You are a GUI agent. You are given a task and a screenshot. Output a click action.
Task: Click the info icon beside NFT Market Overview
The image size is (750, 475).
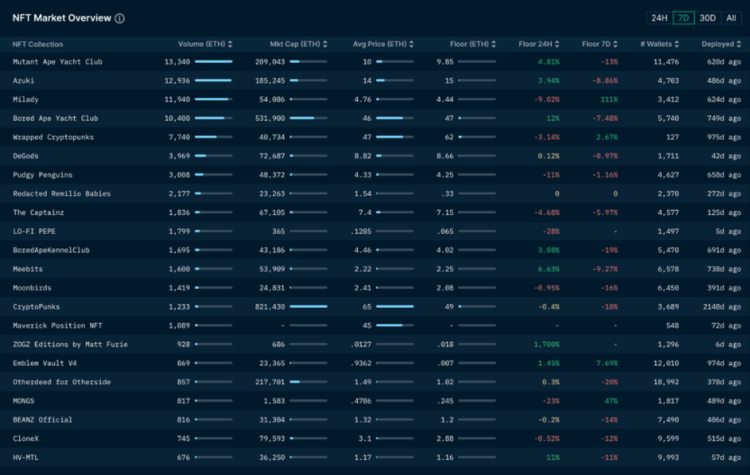[120, 19]
